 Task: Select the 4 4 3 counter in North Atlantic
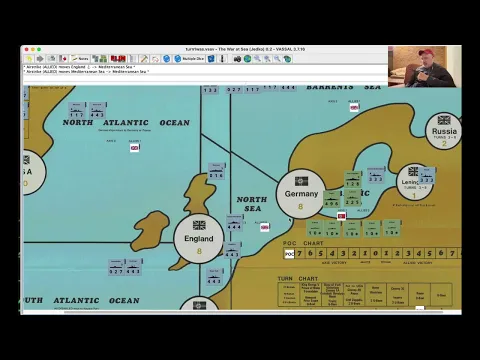(x=97, y=110)
